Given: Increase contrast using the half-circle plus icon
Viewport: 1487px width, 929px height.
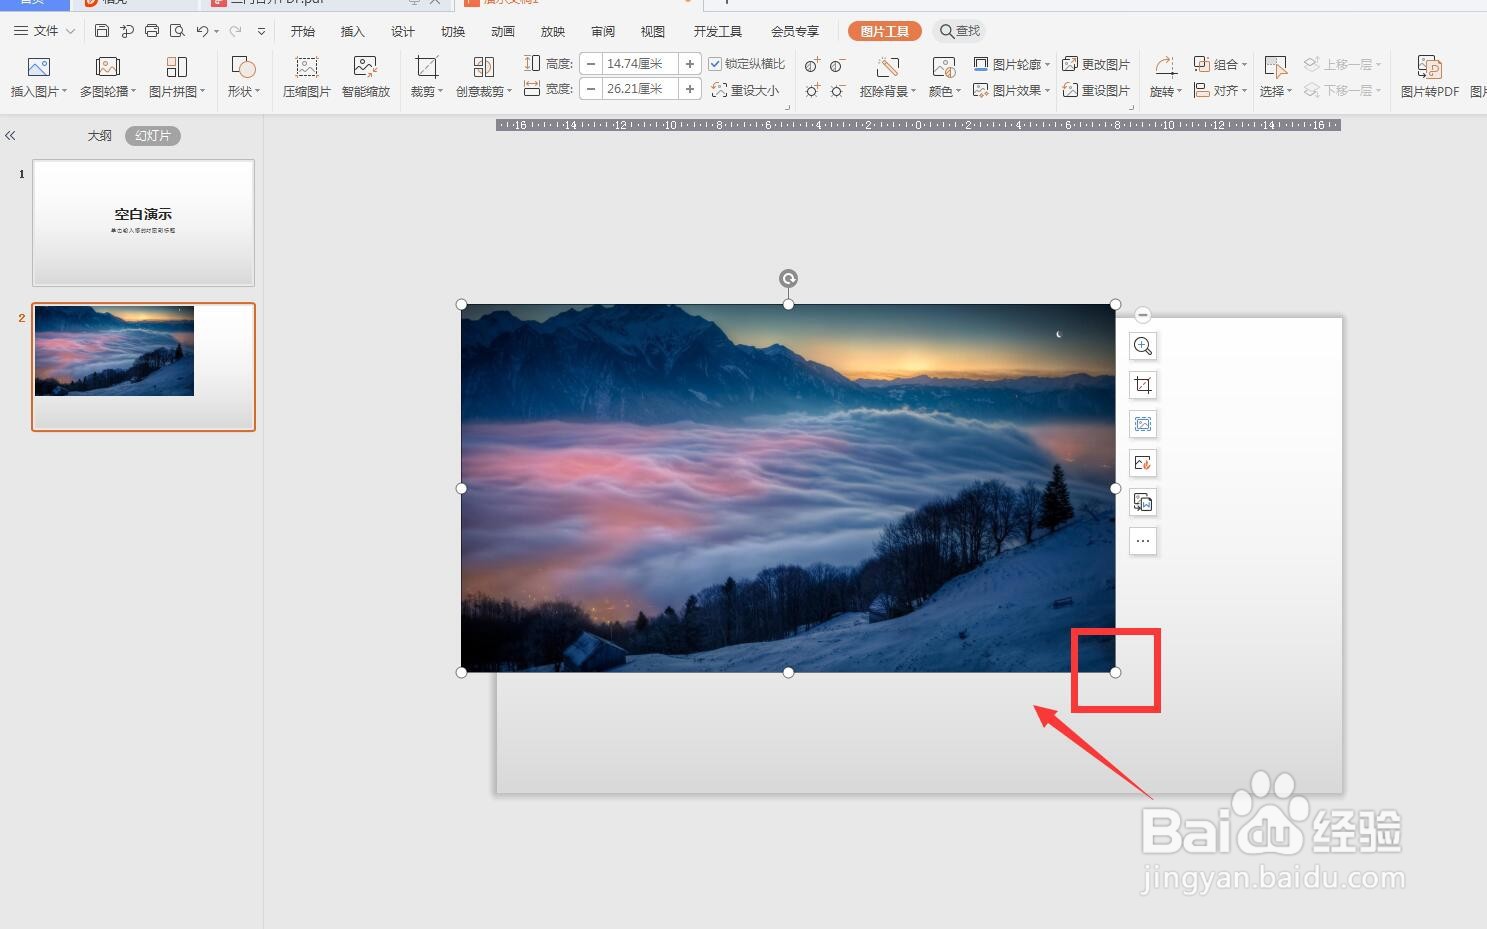Looking at the screenshot, I should point(812,65).
